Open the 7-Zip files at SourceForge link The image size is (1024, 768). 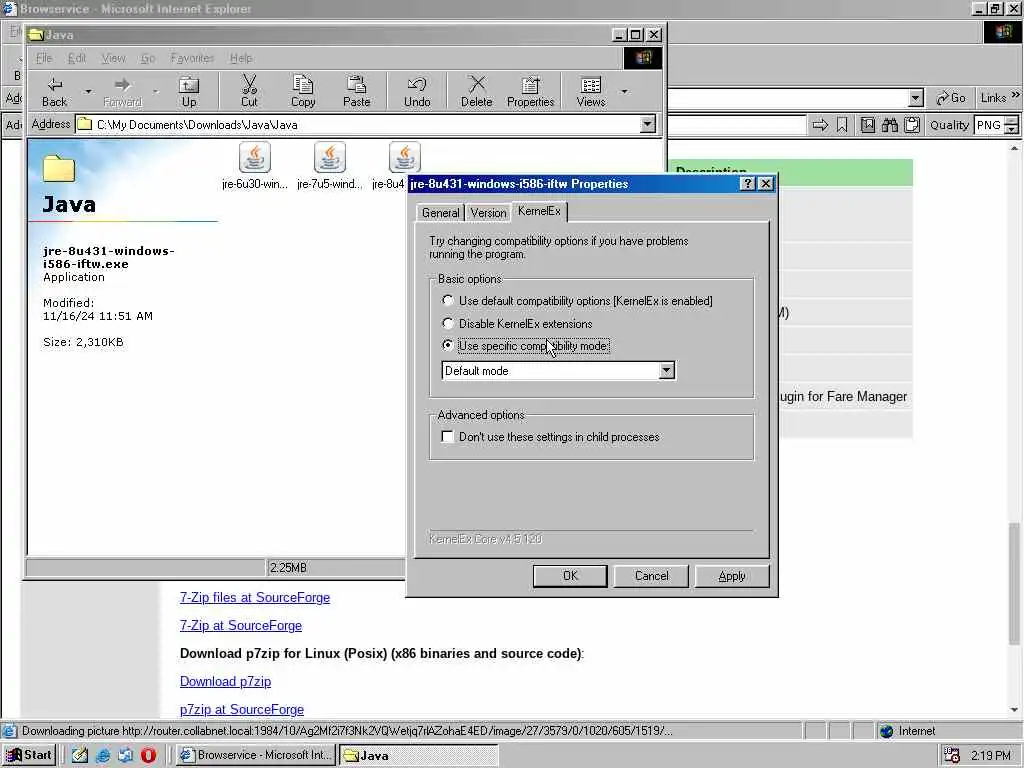(x=255, y=598)
